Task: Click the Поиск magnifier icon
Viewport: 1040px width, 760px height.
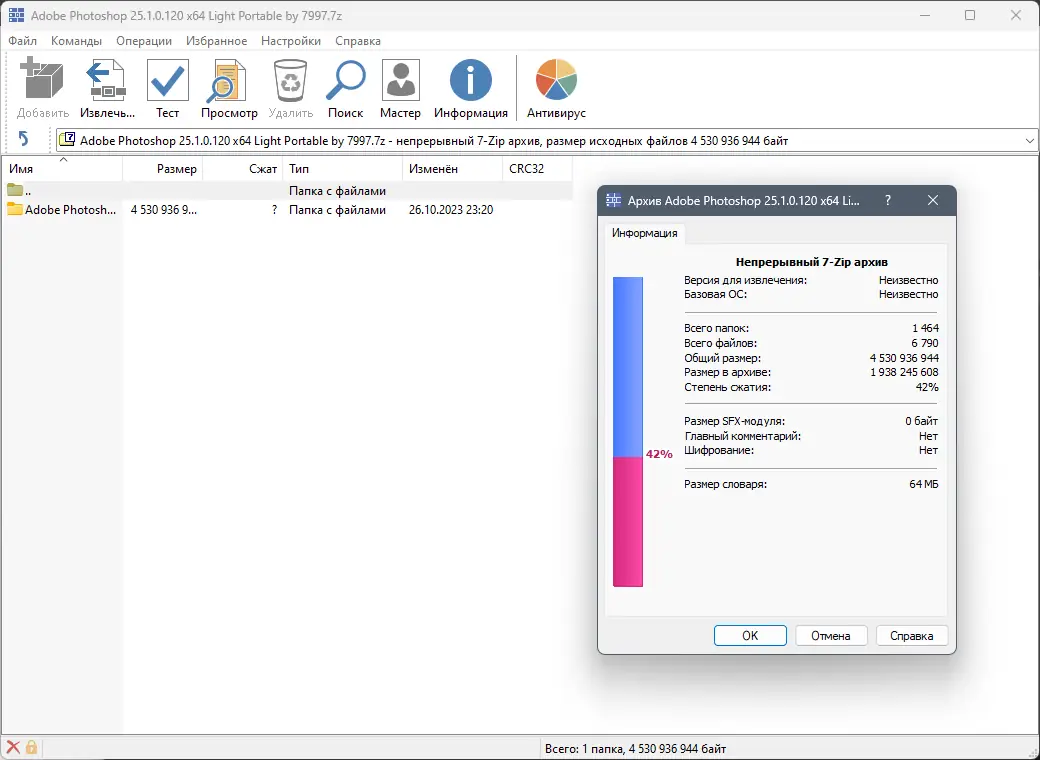Action: pyautogui.click(x=345, y=80)
